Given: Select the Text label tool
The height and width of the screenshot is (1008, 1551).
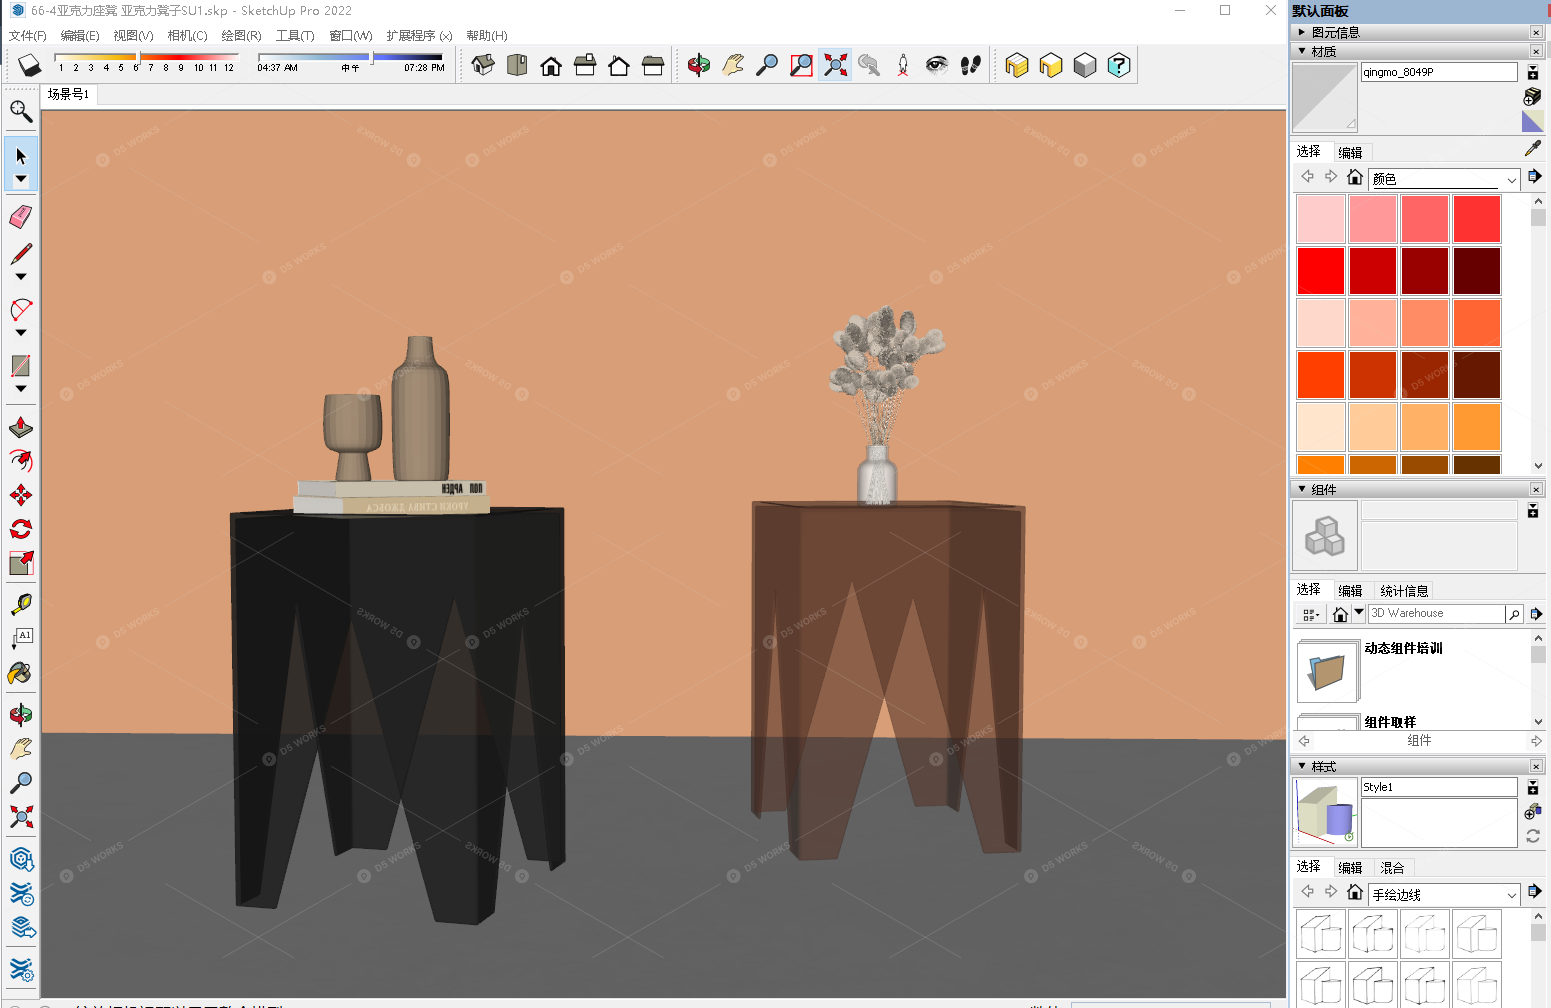Looking at the screenshot, I should [21, 638].
